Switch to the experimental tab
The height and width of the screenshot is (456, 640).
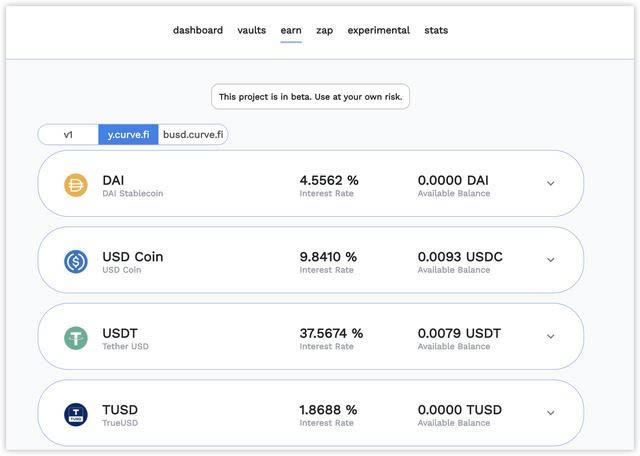click(x=378, y=31)
